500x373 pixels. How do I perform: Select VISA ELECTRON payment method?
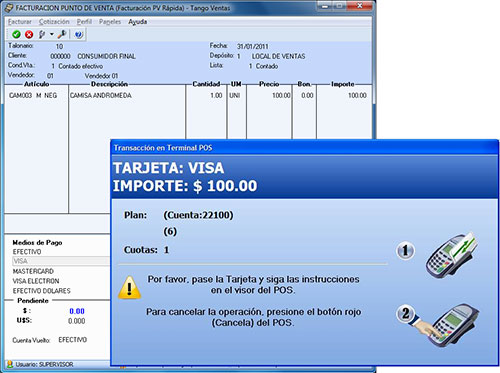(36, 281)
